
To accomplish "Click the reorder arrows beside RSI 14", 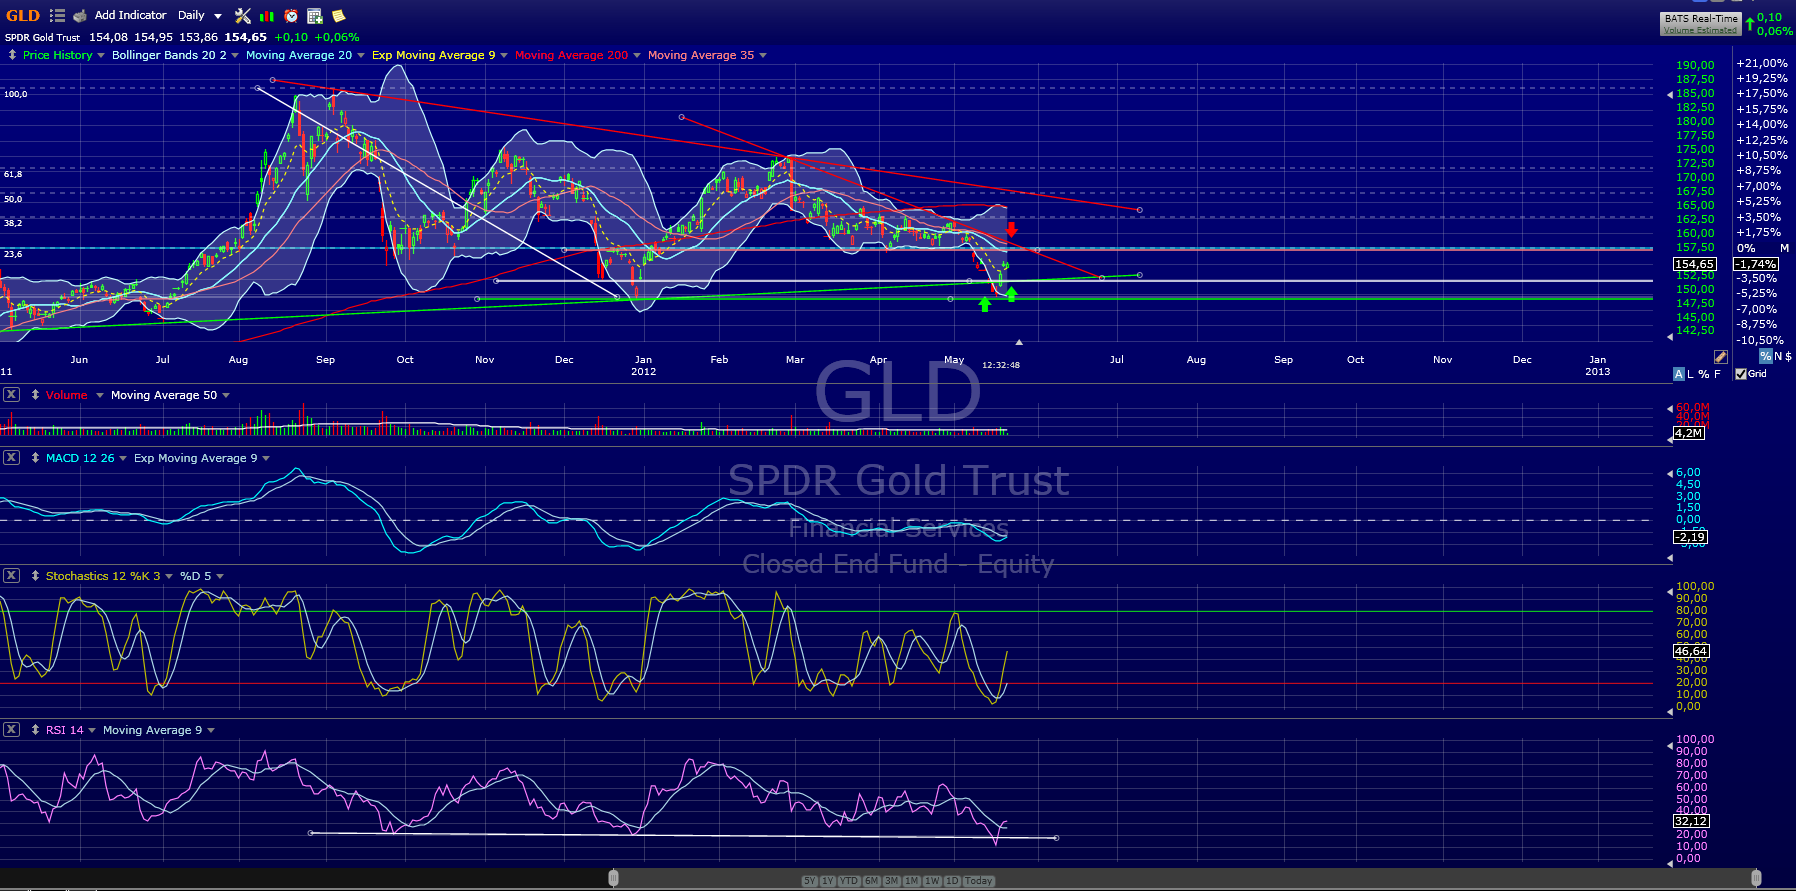I will coord(35,730).
